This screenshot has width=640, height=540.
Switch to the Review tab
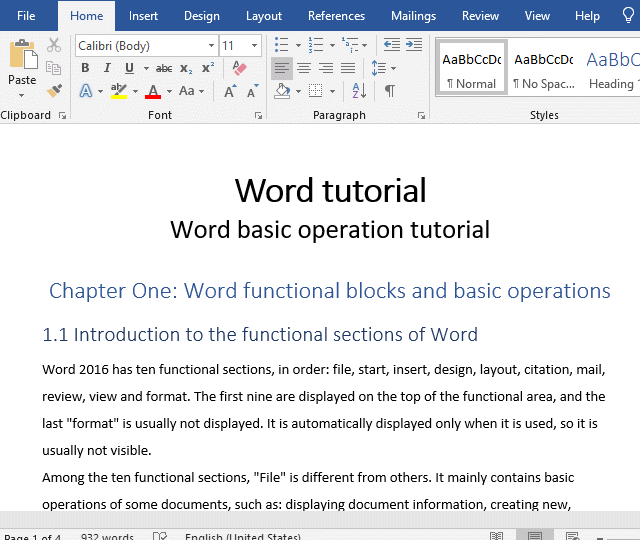(x=480, y=16)
